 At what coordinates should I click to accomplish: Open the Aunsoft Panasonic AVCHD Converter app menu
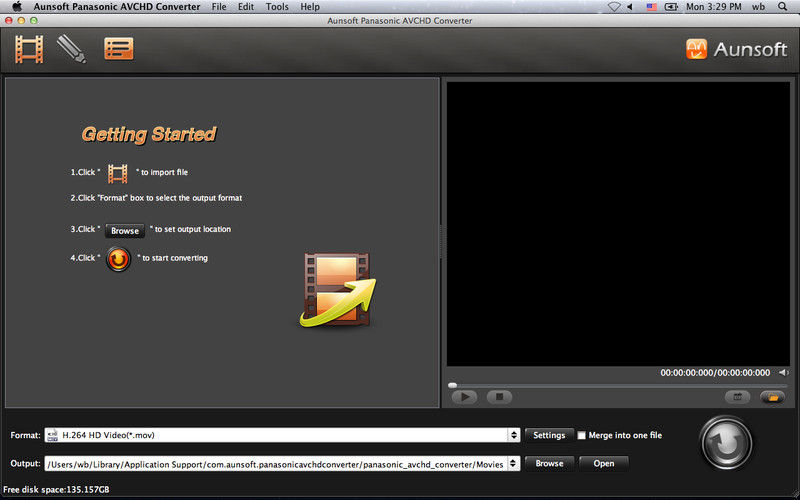click(117, 7)
